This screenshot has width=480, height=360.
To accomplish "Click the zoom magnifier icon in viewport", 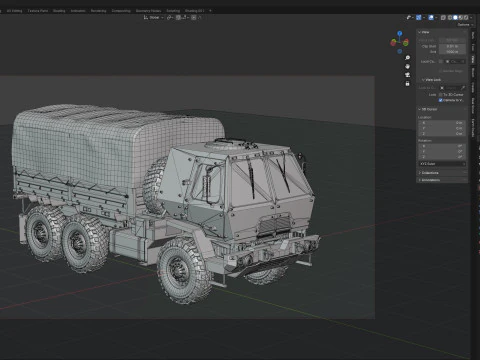I will [407, 58].
